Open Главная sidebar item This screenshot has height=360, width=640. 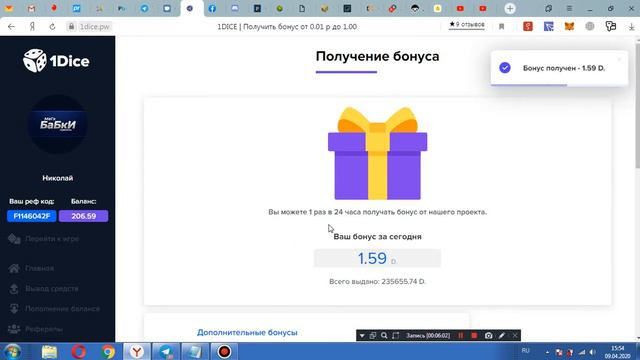pos(39,268)
